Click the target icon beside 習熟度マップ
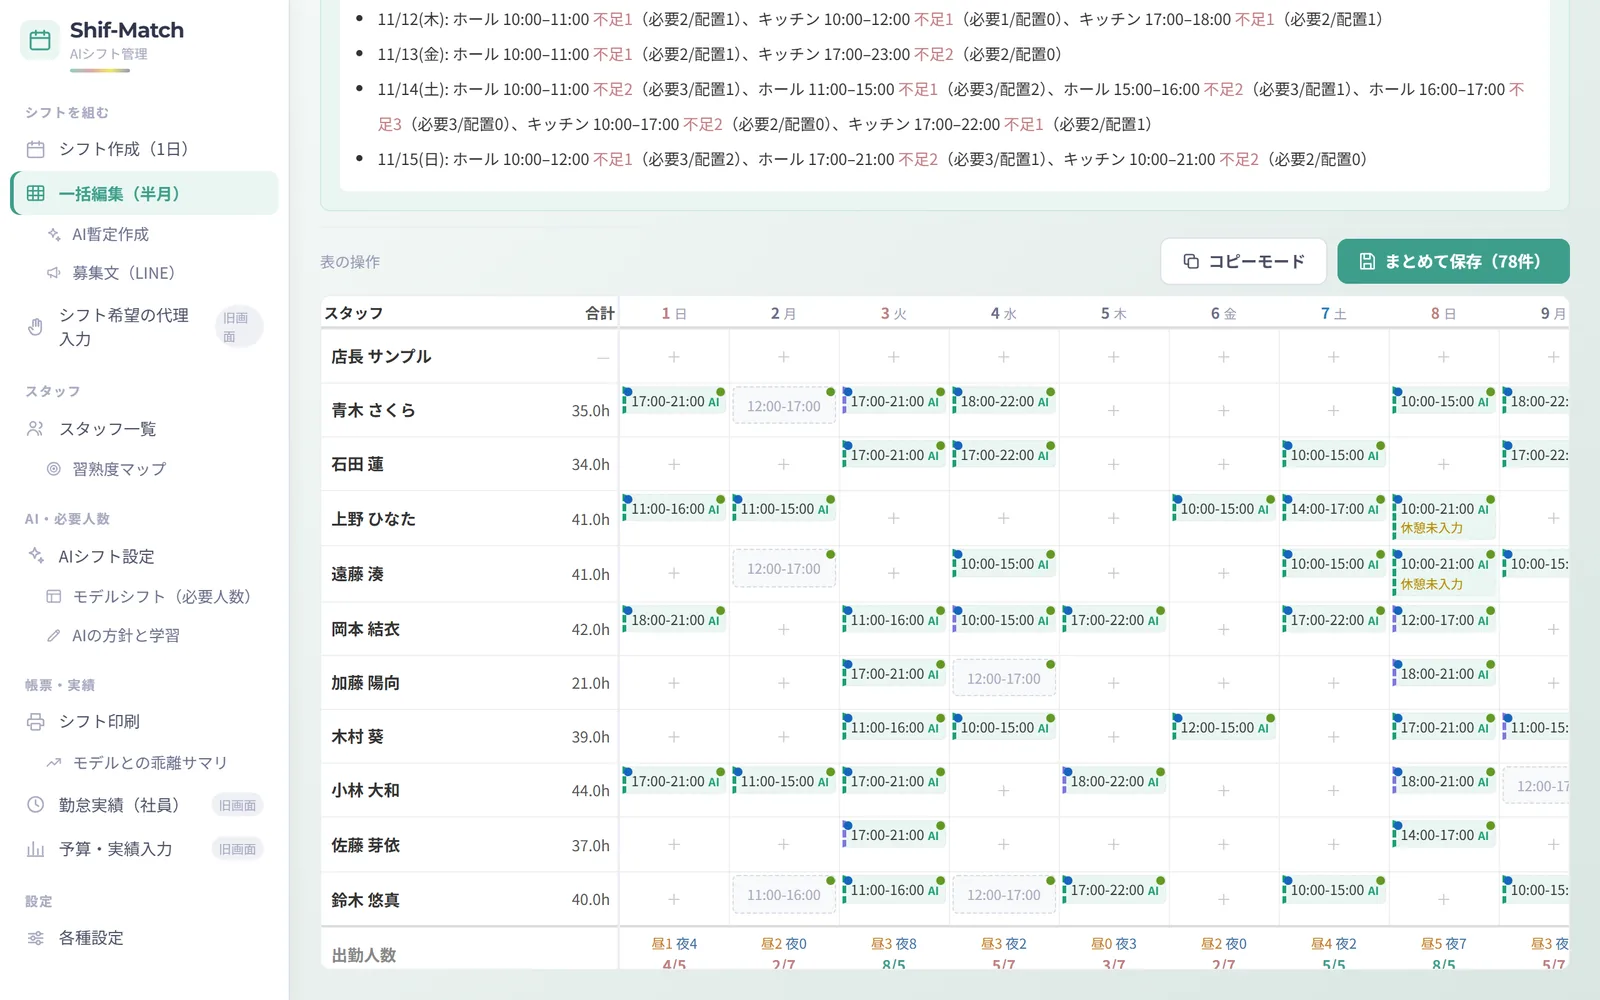The height and width of the screenshot is (1000, 1600). 54,469
